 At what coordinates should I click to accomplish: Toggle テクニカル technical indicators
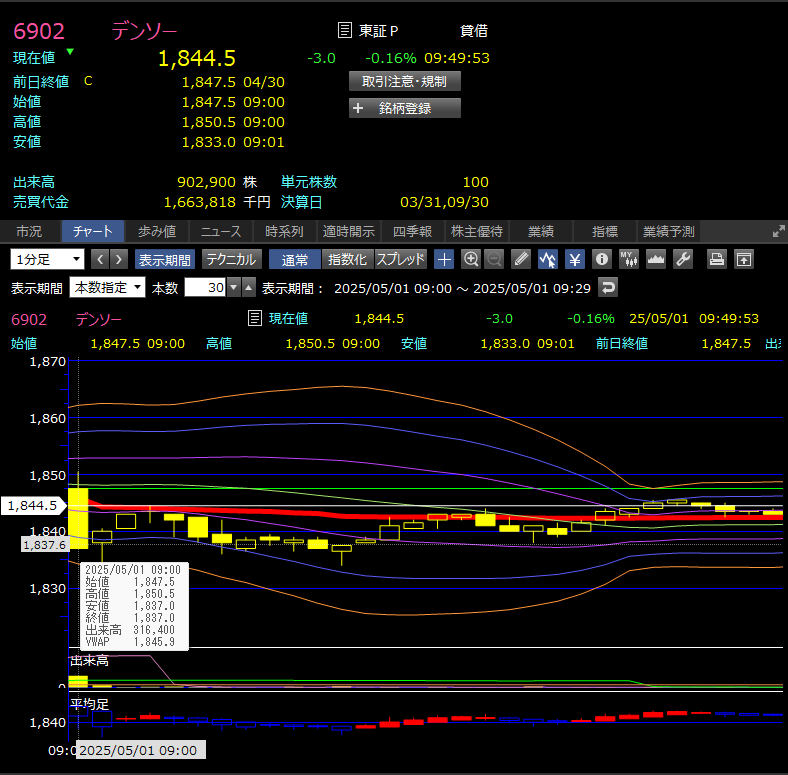coord(231,259)
